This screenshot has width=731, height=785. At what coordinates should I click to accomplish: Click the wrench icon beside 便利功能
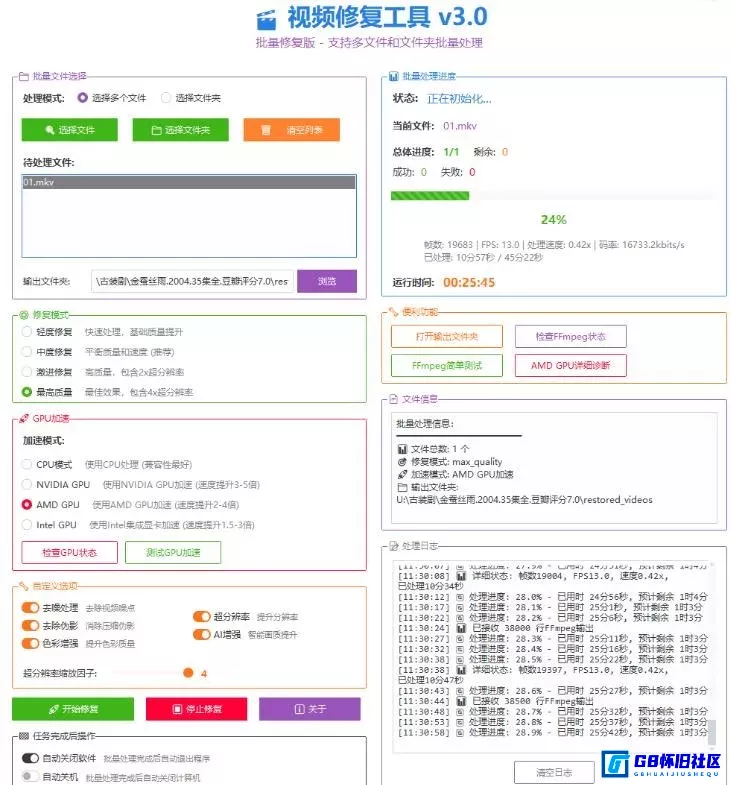[x=394, y=312]
